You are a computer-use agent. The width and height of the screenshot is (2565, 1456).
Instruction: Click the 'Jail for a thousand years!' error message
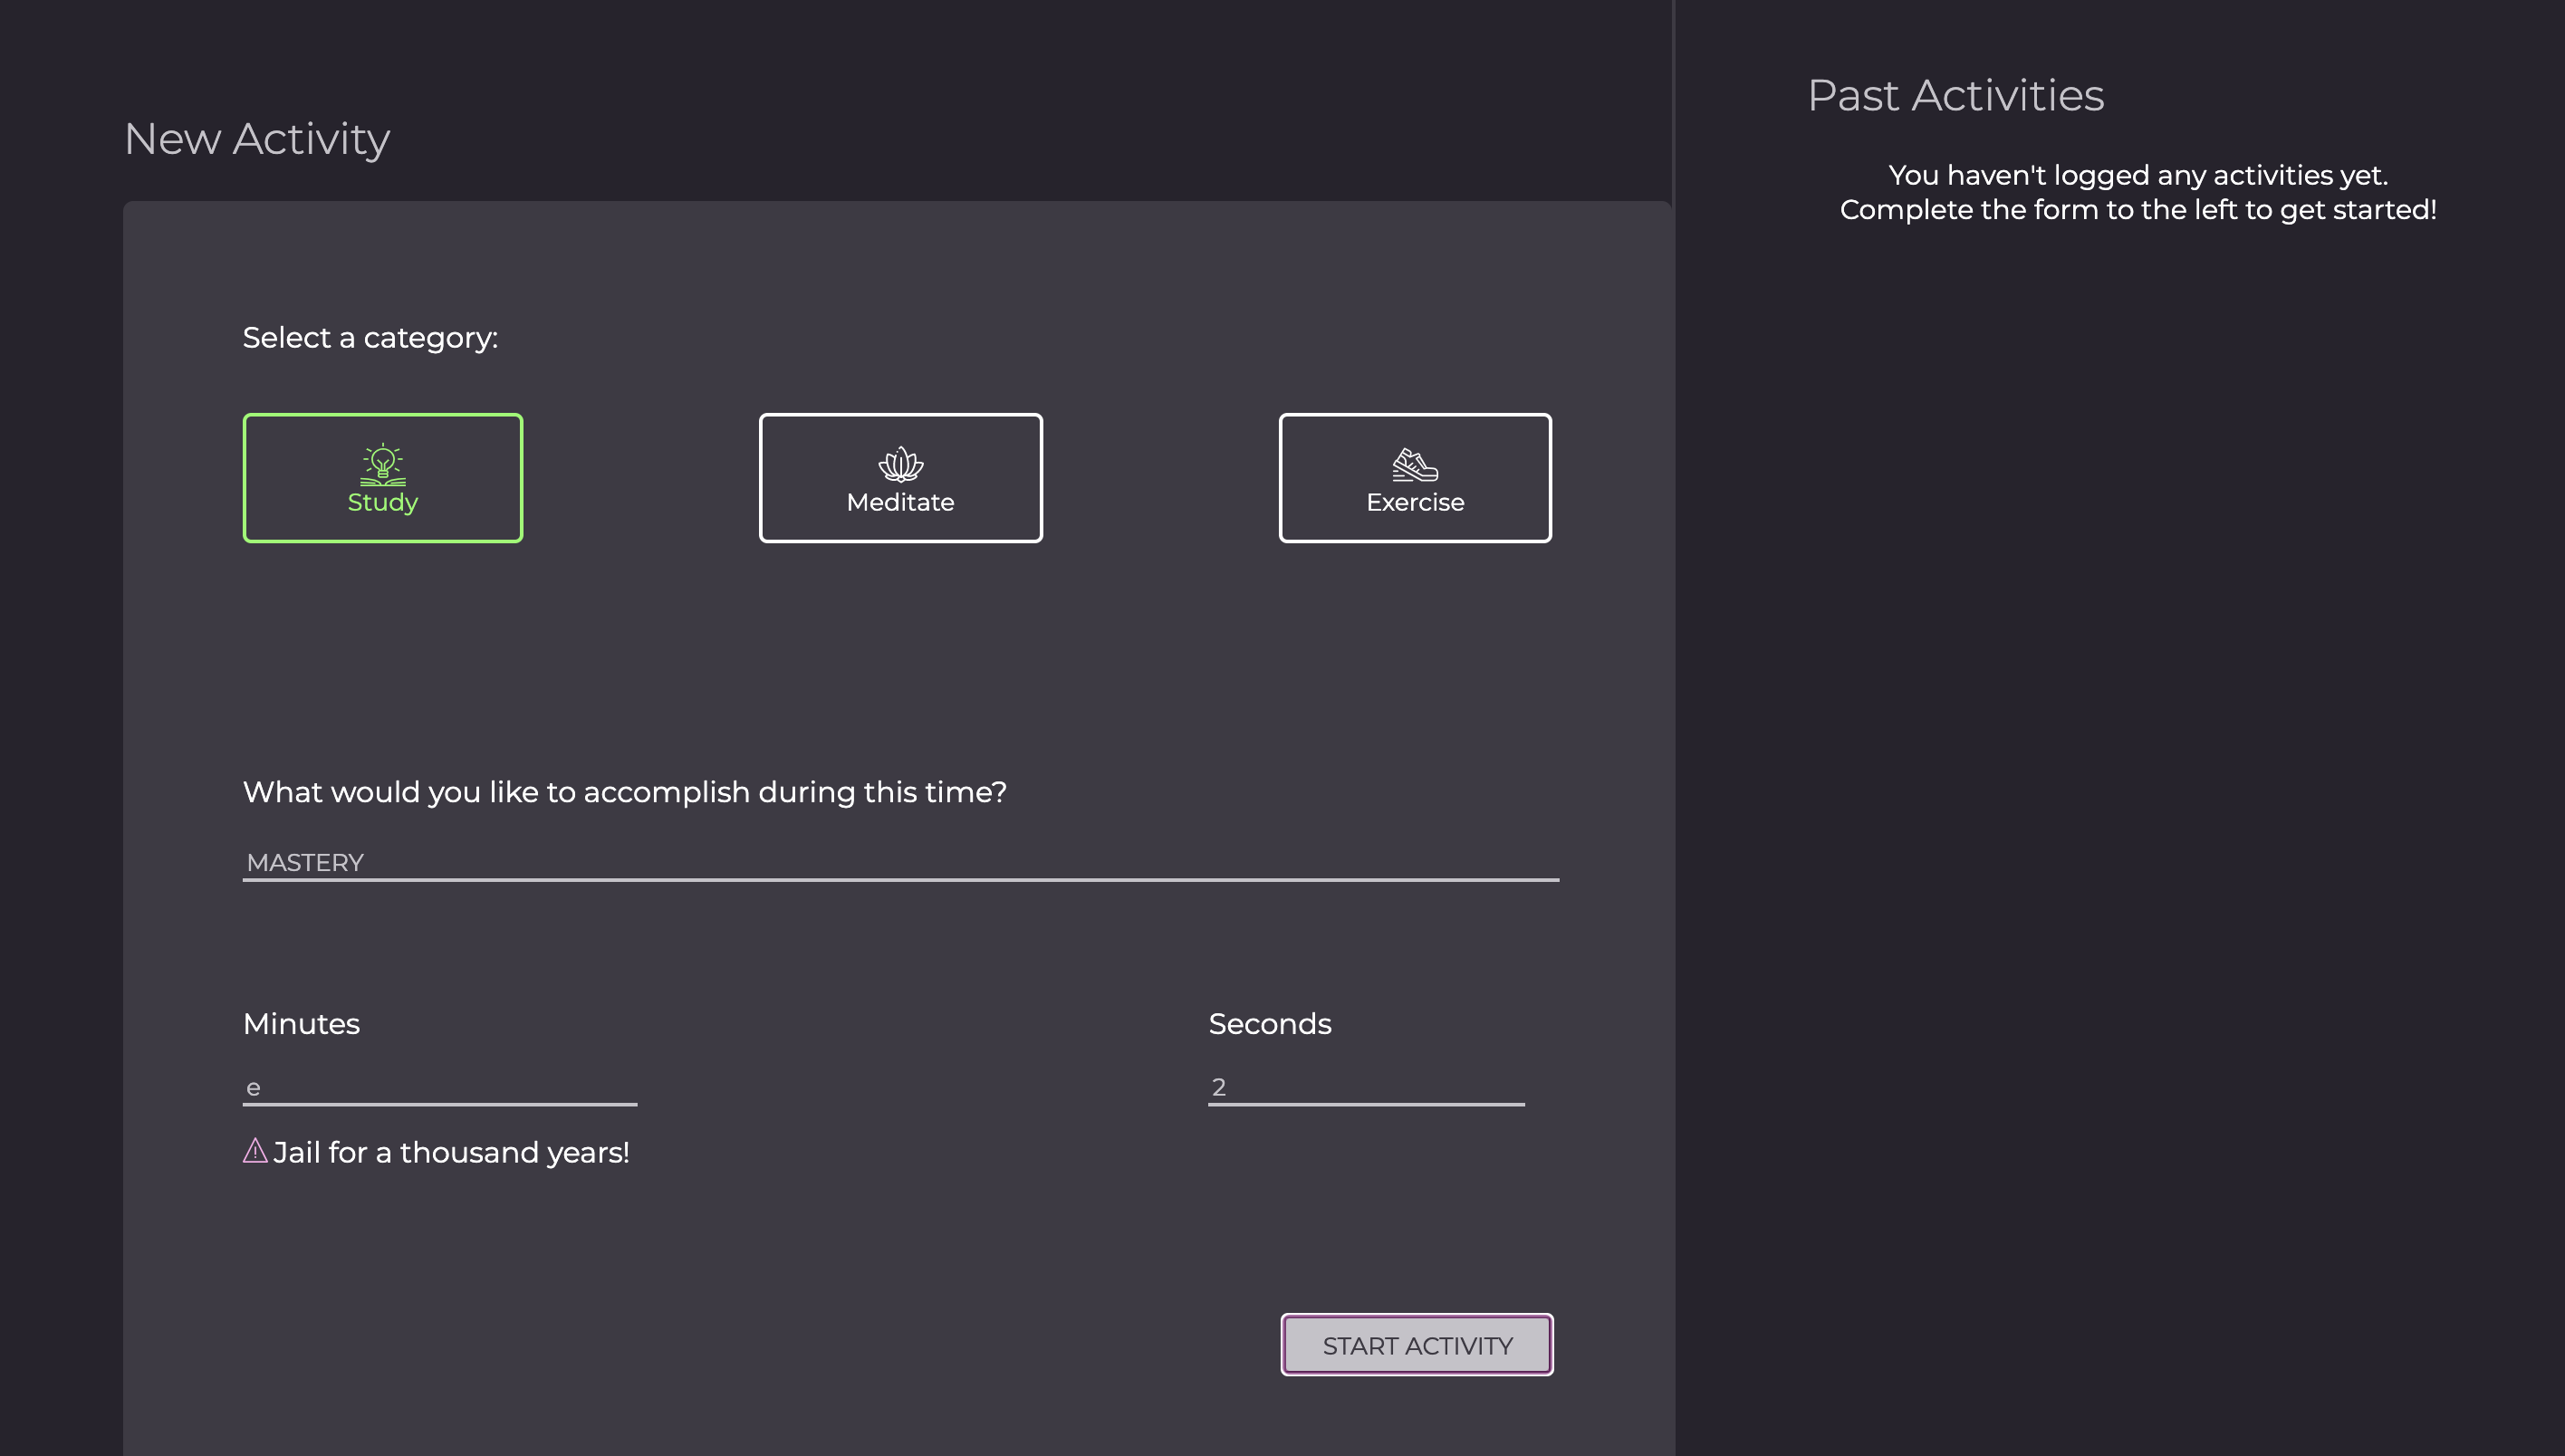(x=451, y=1152)
